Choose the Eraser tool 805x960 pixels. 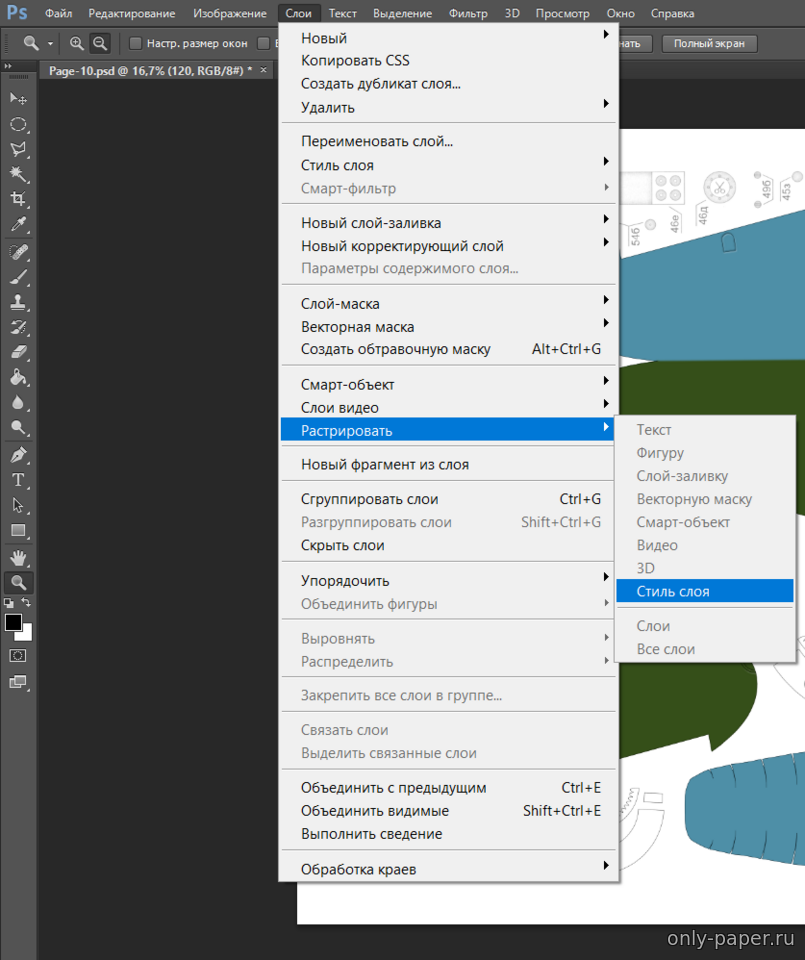click(18, 352)
